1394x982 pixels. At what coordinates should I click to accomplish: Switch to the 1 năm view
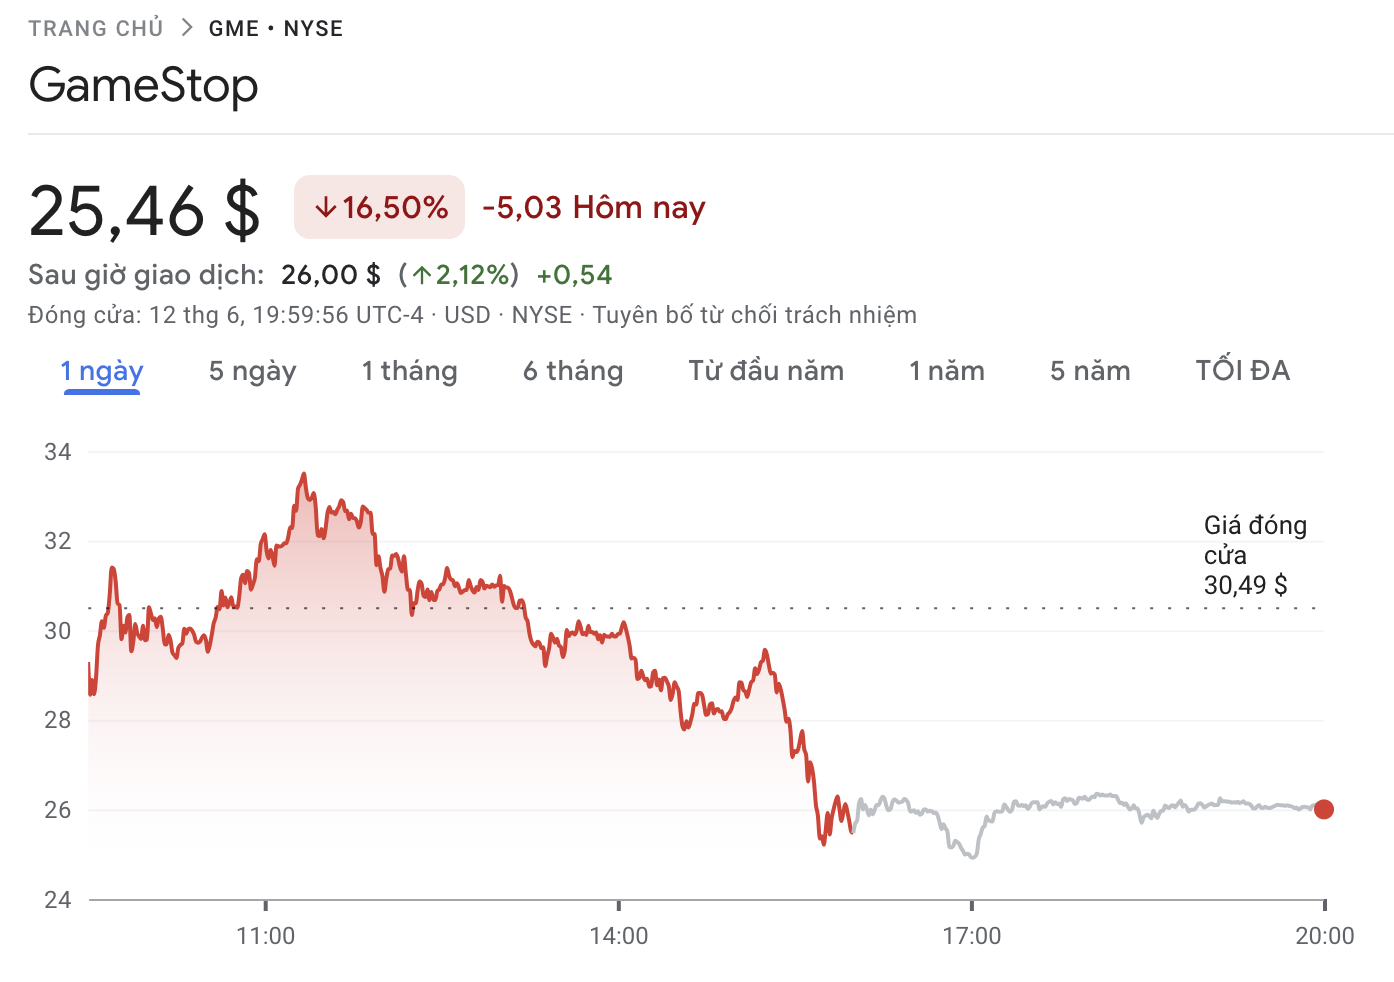tap(947, 371)
